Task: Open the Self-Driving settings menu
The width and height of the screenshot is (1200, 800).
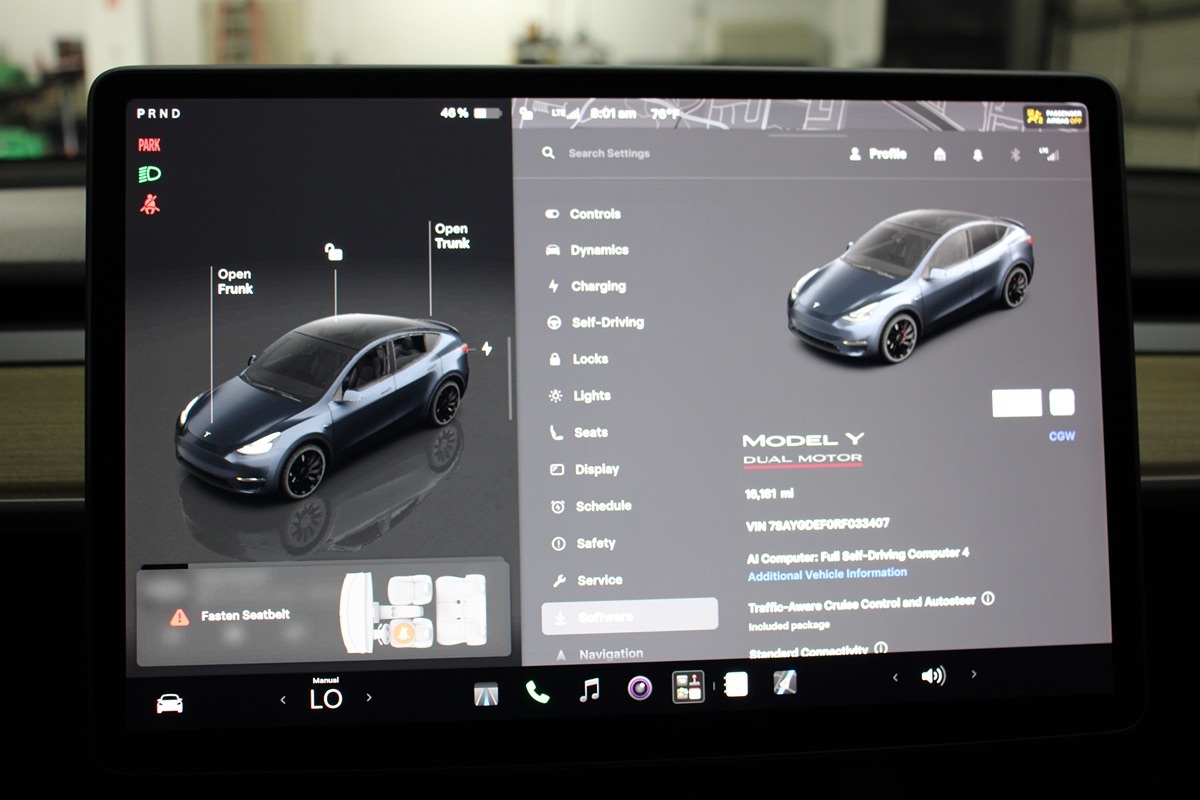Action: coord(596,323)
